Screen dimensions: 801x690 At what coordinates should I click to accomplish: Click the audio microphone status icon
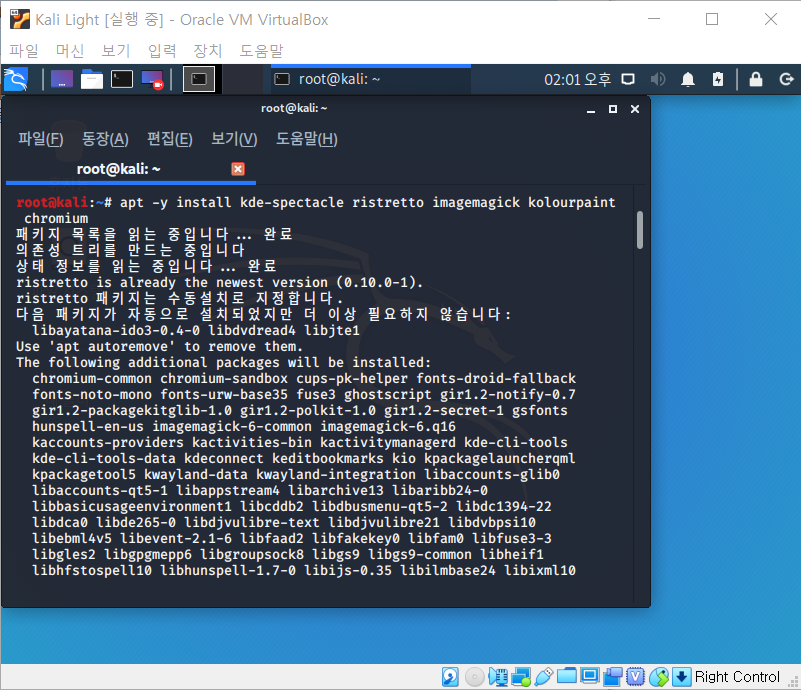498,677
